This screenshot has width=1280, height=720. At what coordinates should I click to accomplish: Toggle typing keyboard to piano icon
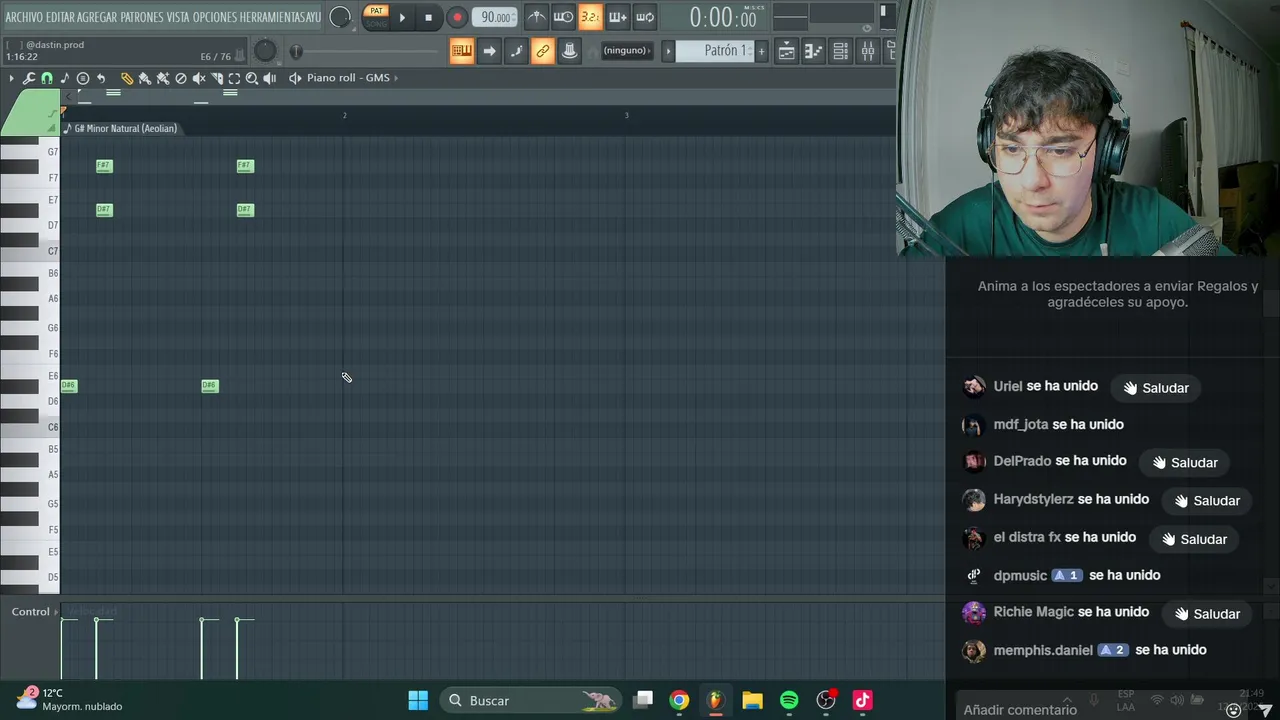[x=462, y=51]
